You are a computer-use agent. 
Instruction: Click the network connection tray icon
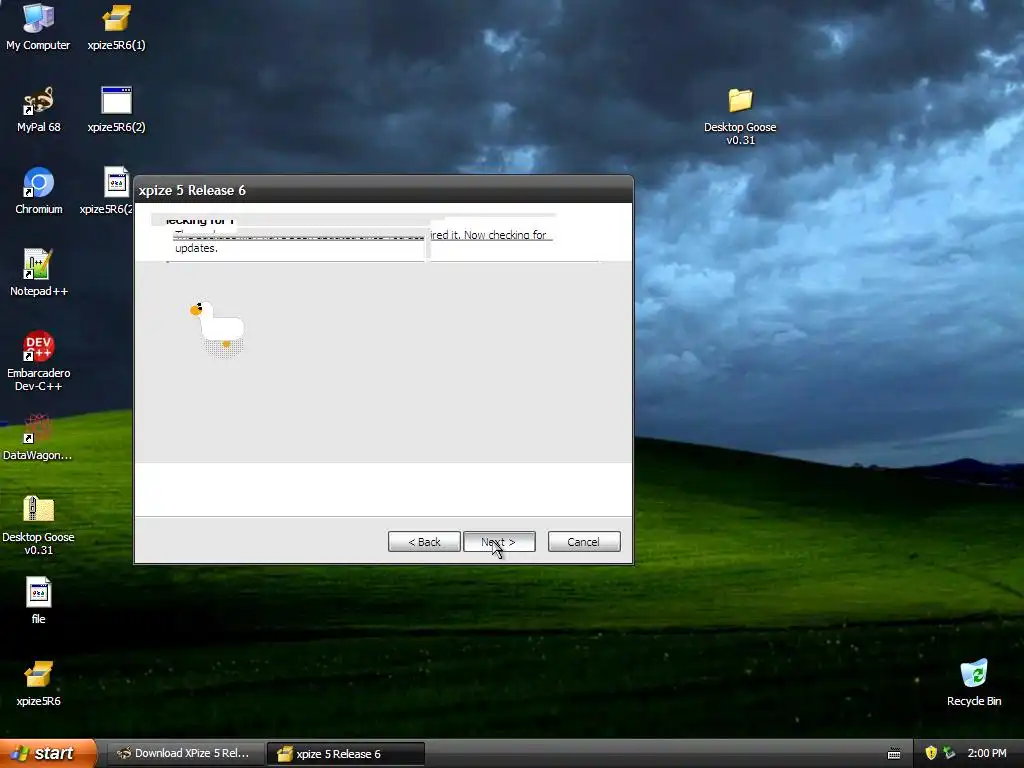[x=949, y=753]
